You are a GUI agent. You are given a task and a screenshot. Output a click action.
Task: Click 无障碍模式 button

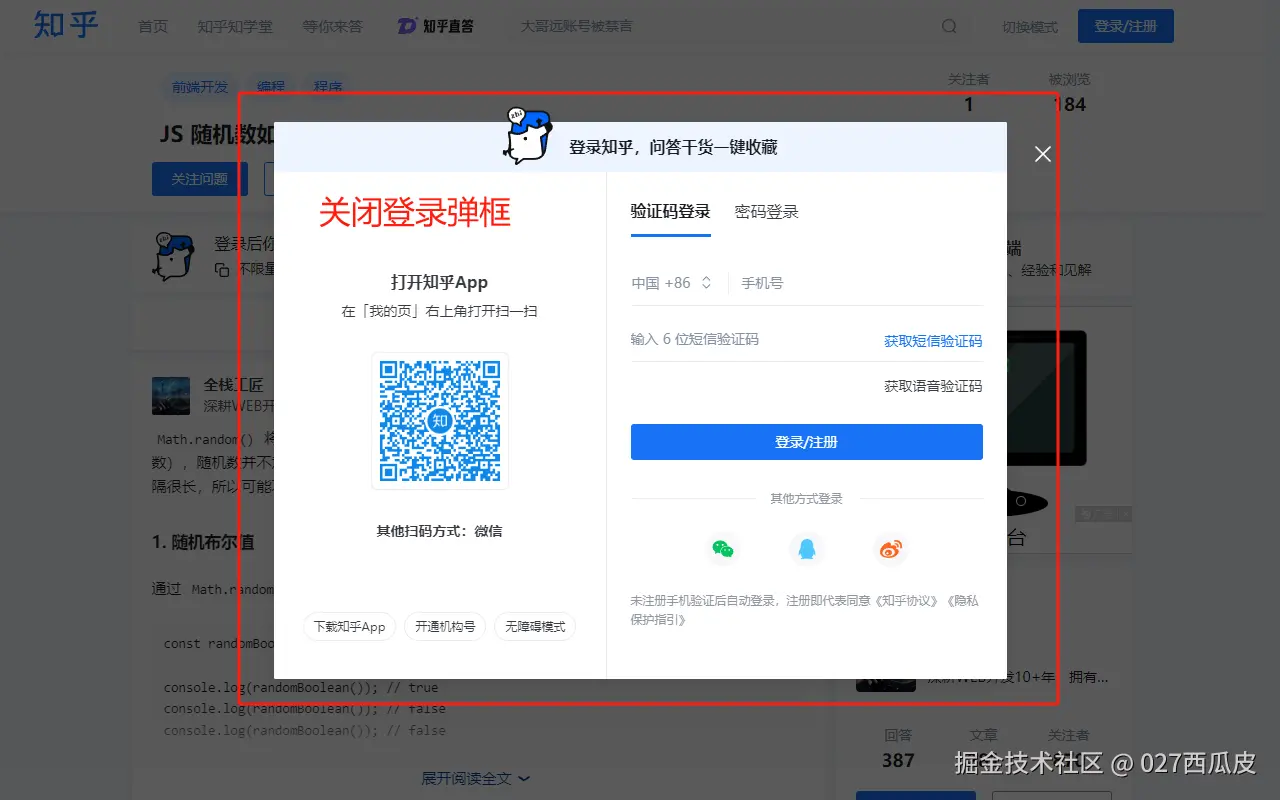coord(535,627)
